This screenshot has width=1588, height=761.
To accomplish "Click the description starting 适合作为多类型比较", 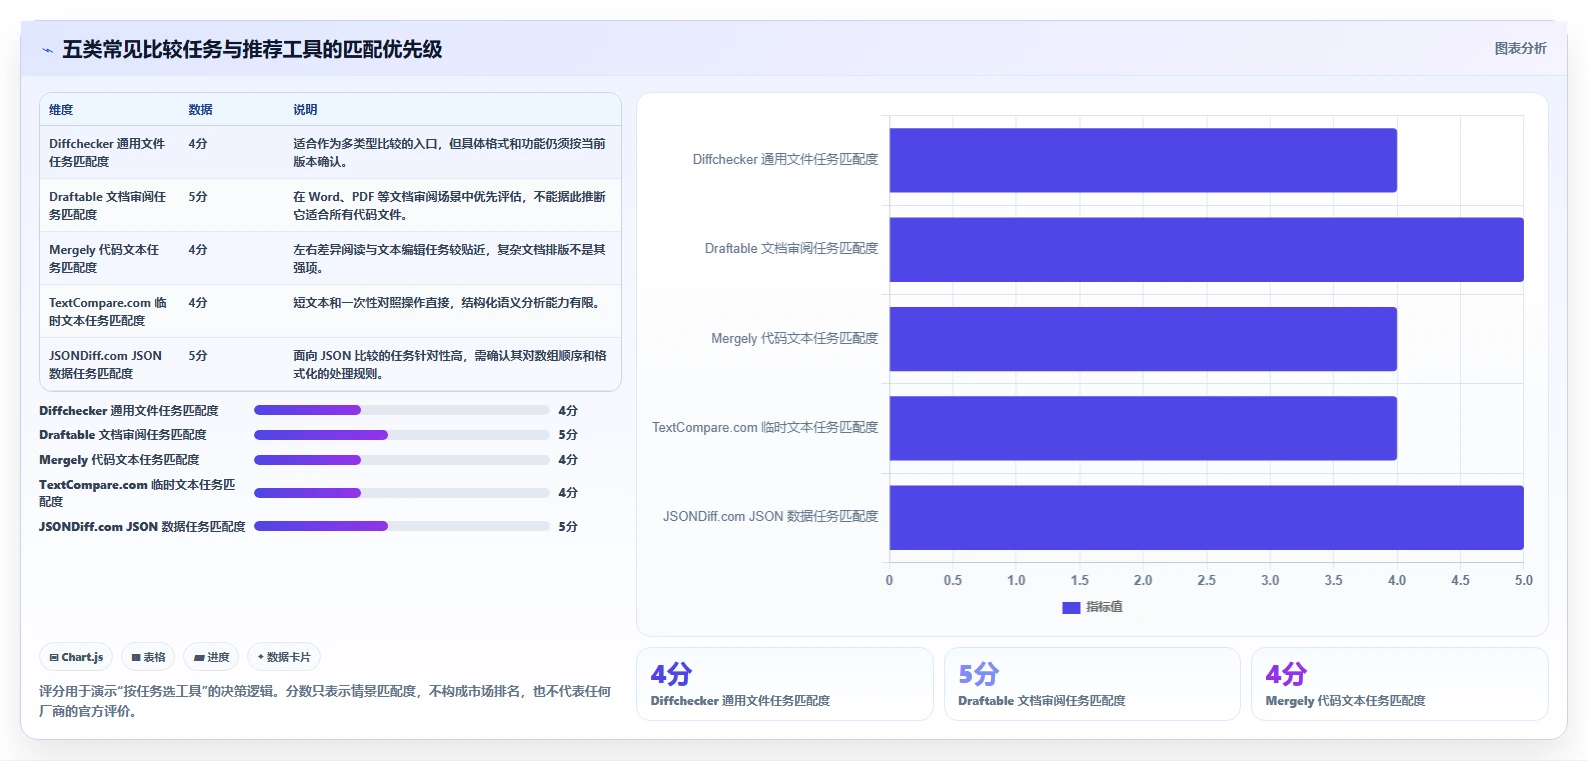I will 449,153.
